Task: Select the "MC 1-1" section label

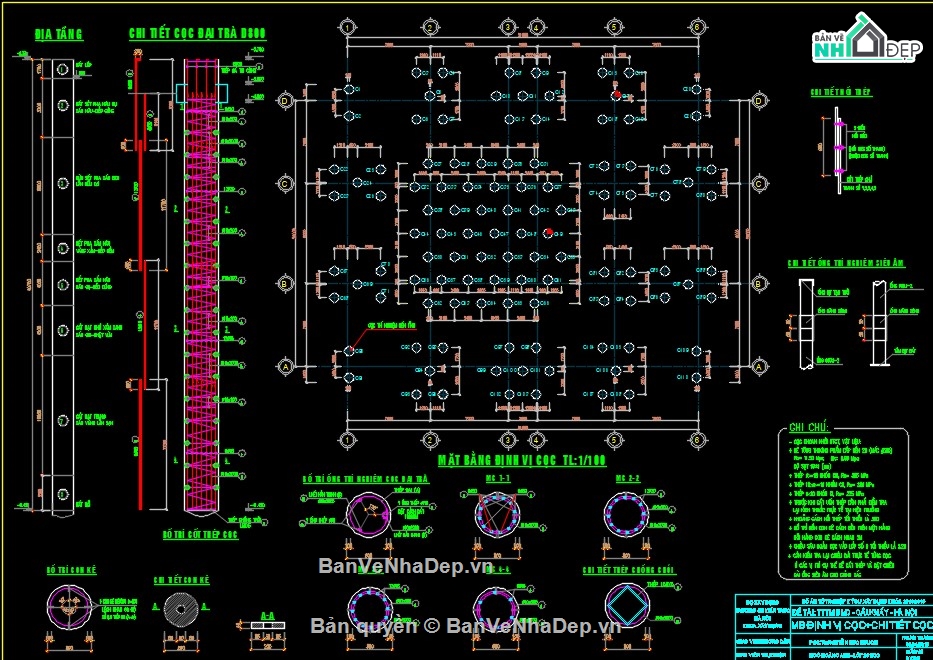Action: coord(498,478)
